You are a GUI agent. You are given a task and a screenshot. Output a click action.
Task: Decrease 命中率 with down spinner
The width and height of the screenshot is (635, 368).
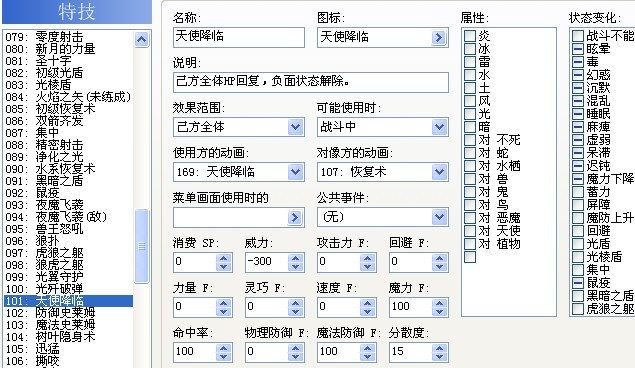[x=224, y=357]
